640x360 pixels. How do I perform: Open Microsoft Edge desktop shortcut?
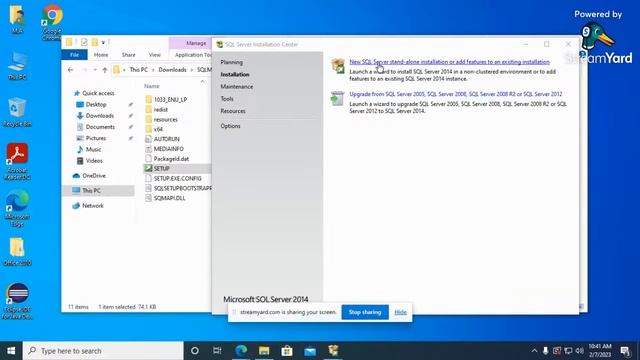(x=17, y=209)
